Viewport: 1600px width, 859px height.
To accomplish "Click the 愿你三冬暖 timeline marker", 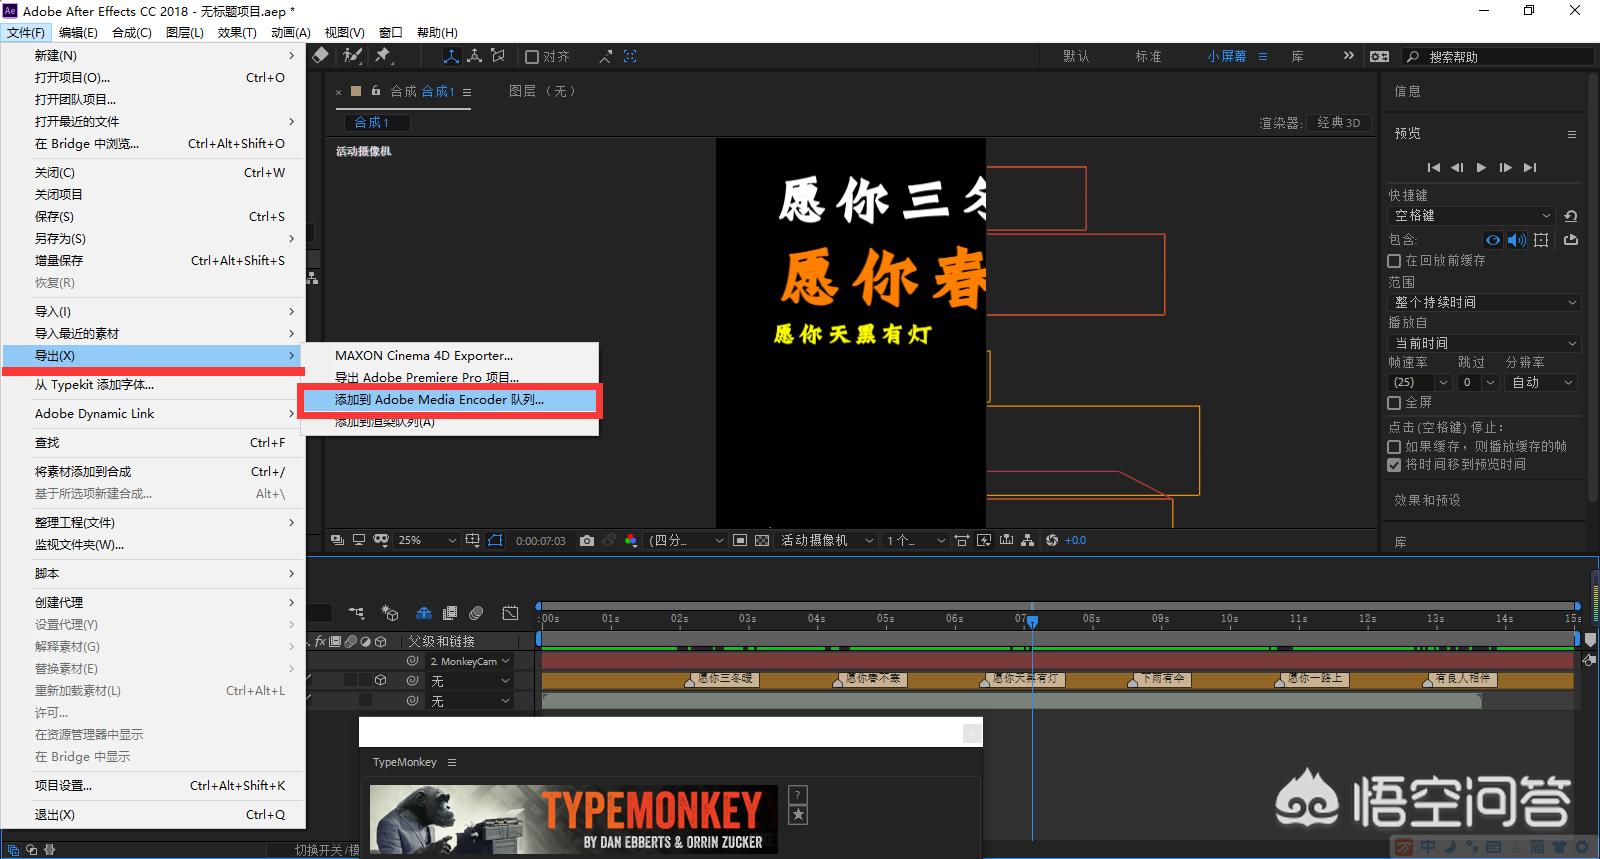I will point(724,679).
